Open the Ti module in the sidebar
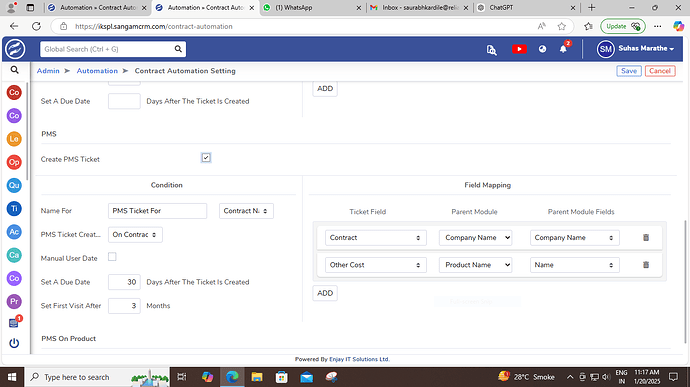The height and width of the screenshot is (387, 690). tap(14, 209)
